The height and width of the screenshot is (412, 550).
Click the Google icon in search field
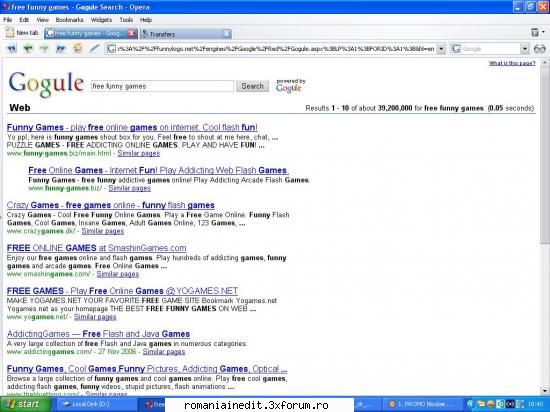pyautogui.click(x=456, y=49)
